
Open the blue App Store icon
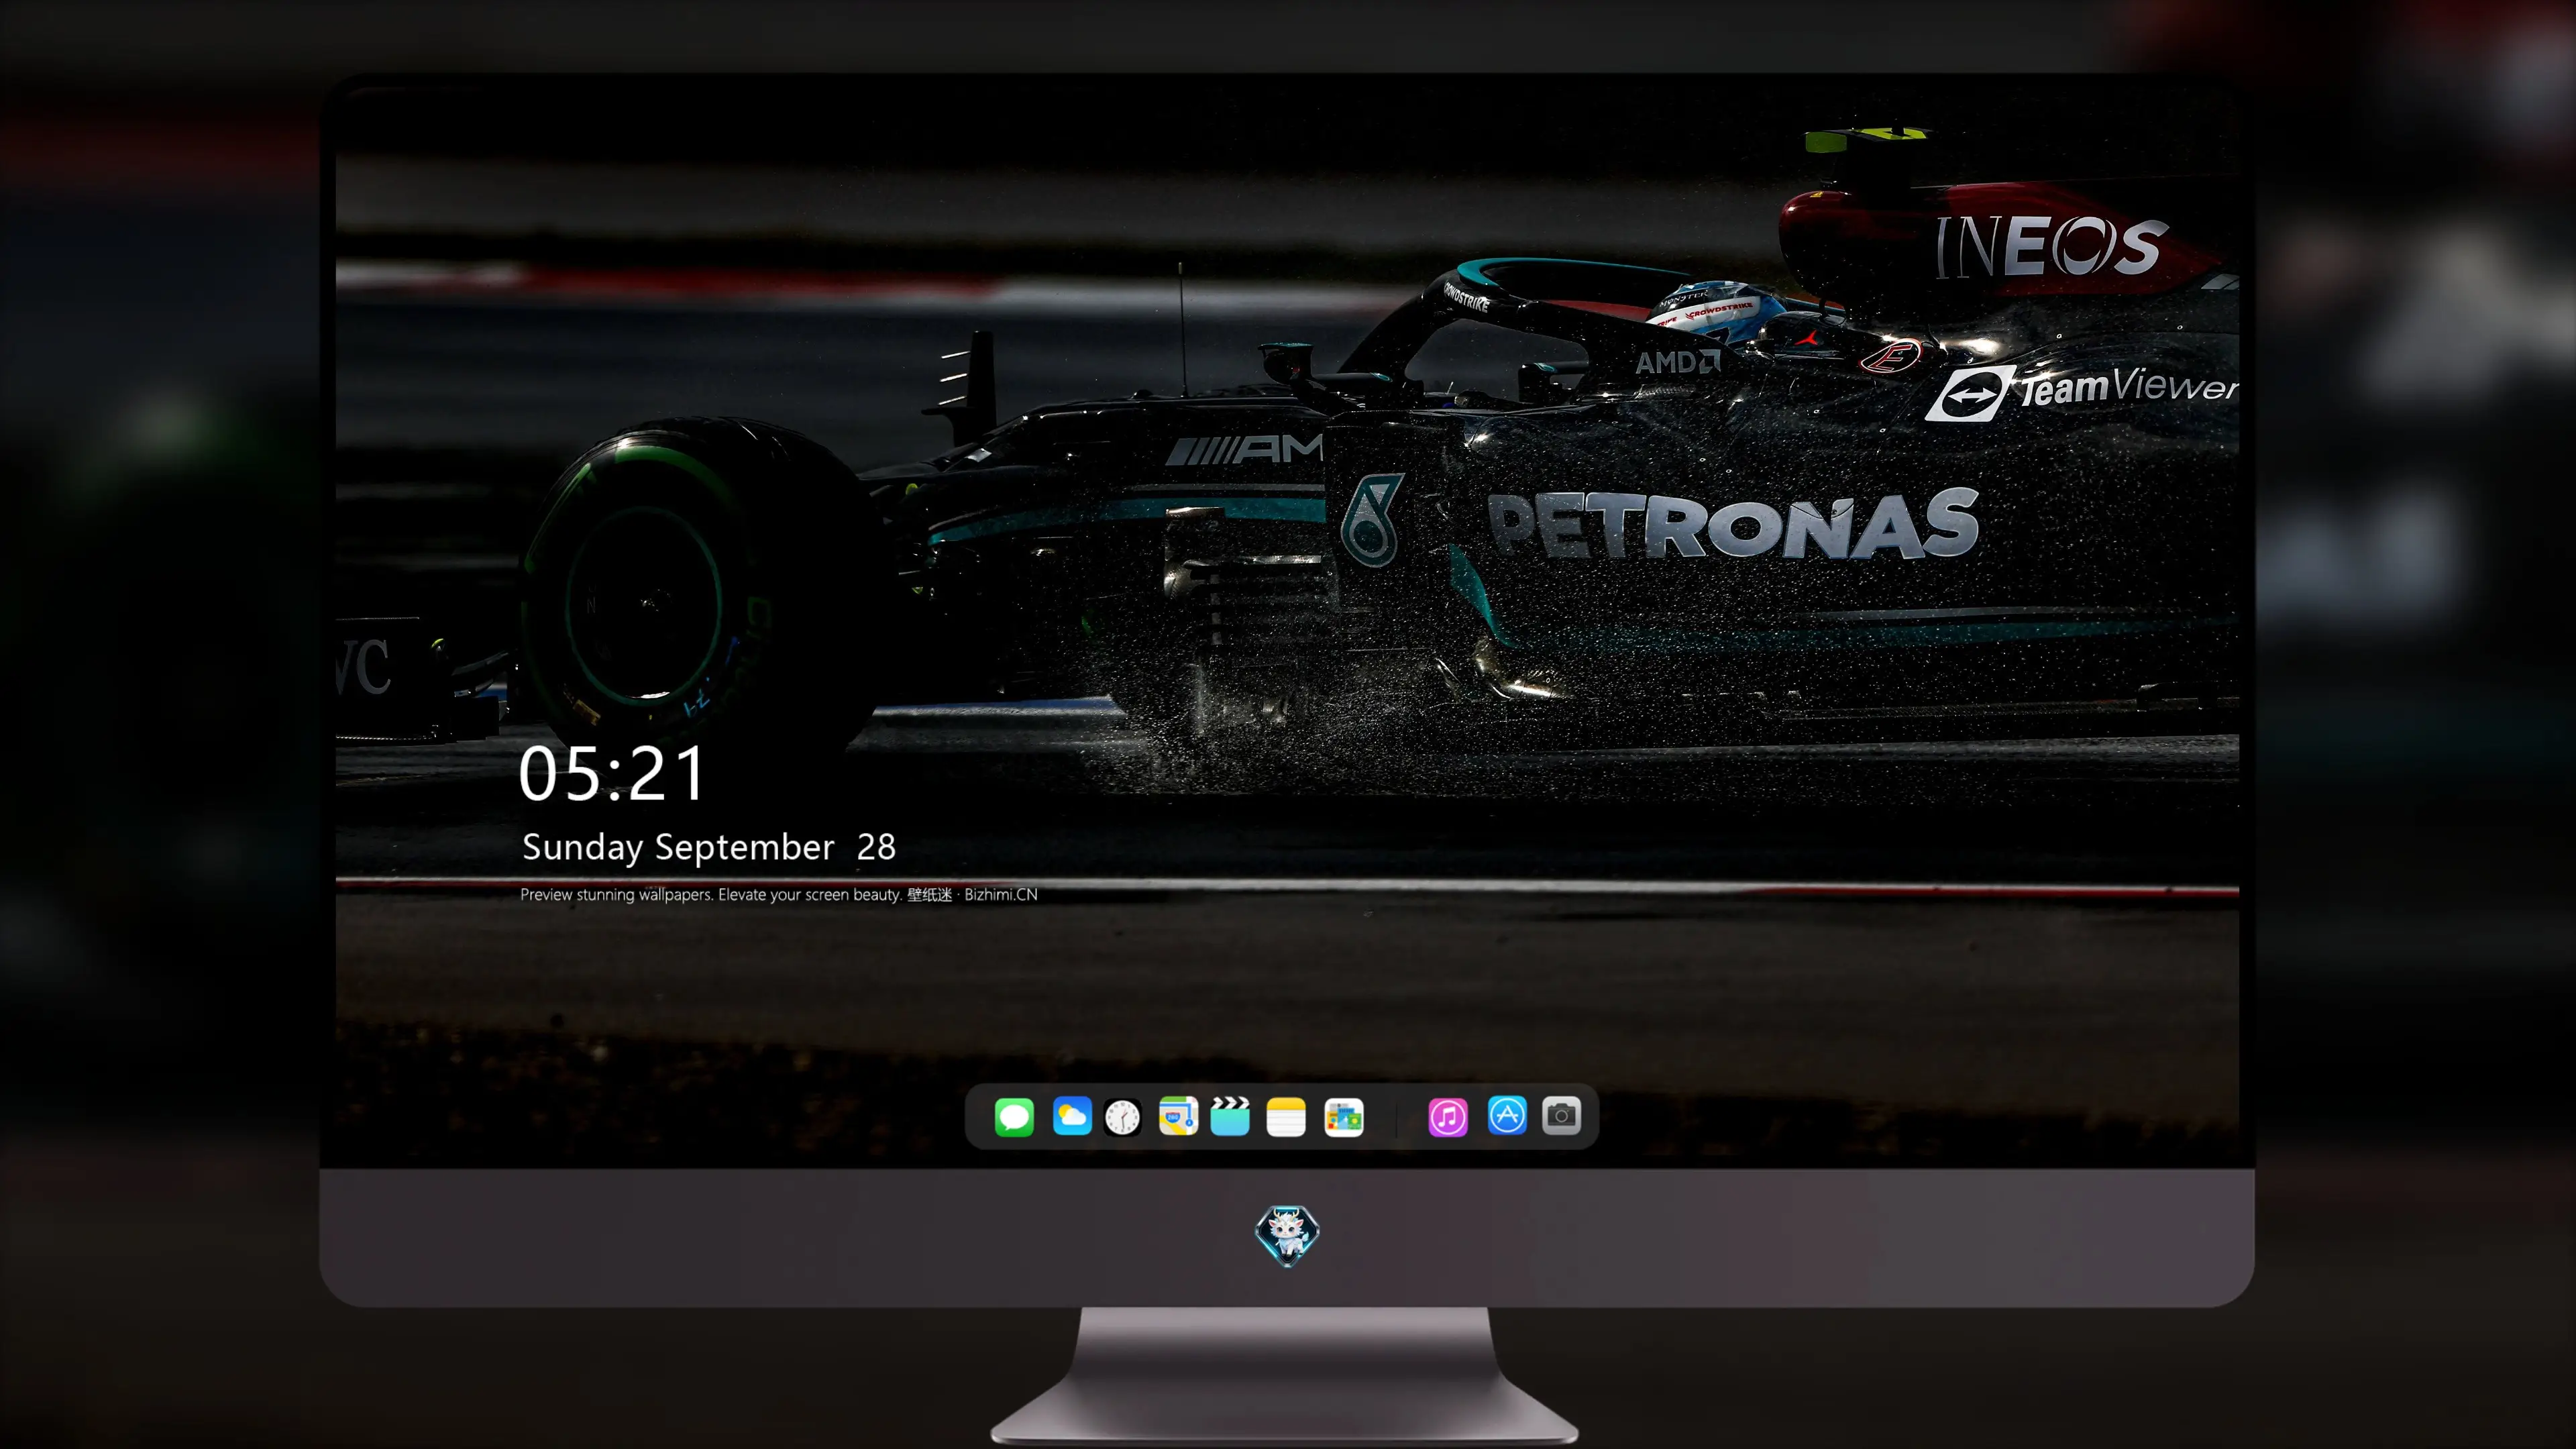tap(1507, 1116)
